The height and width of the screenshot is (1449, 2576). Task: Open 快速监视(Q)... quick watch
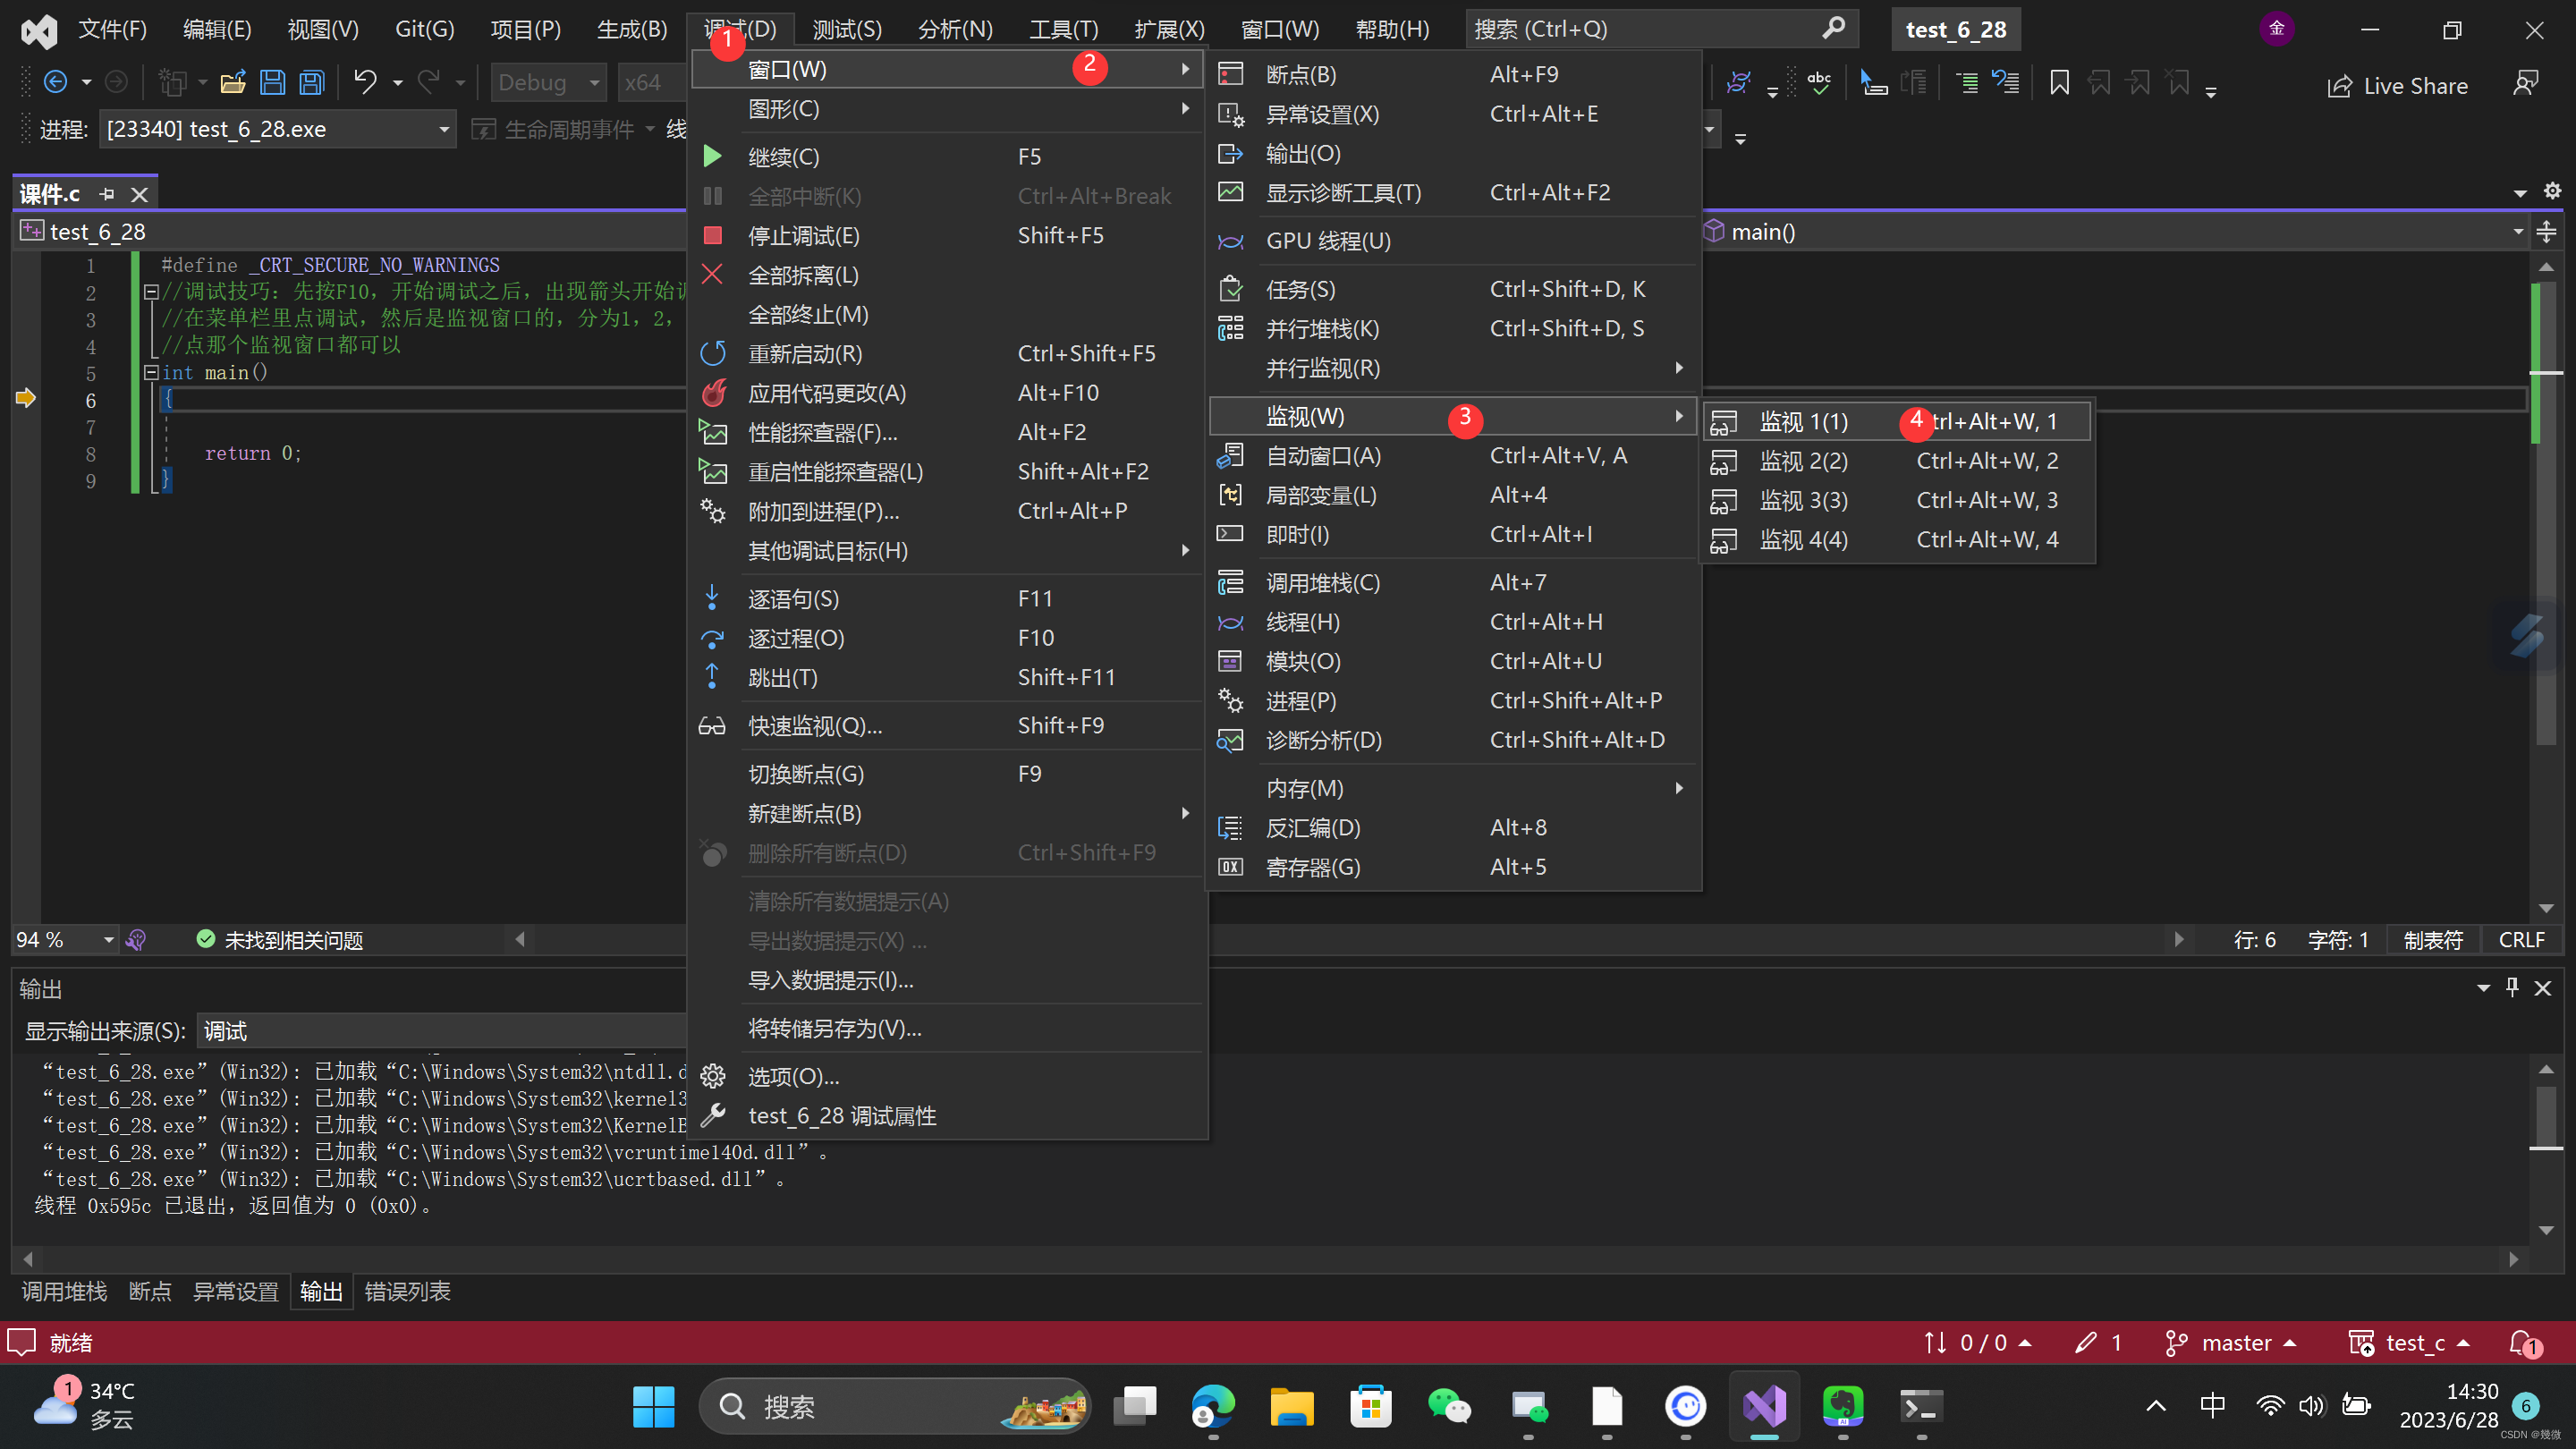click(x=946, y=725)
